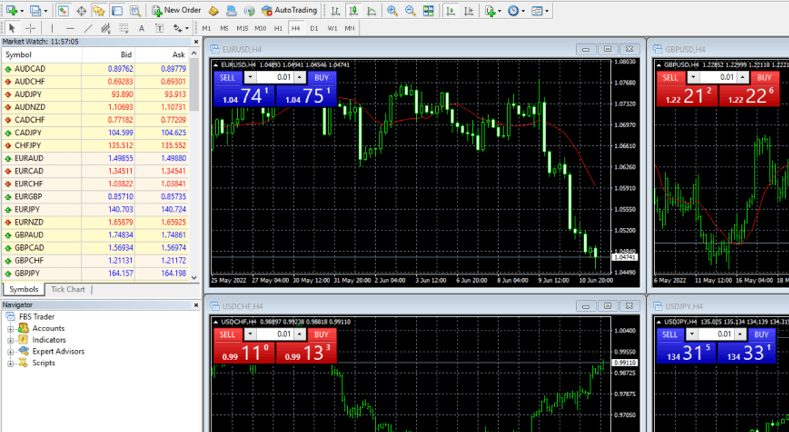Switch to M30 timeframe
Image resolution: width=789 pixels, height=432 pixels.
[260, 29]
